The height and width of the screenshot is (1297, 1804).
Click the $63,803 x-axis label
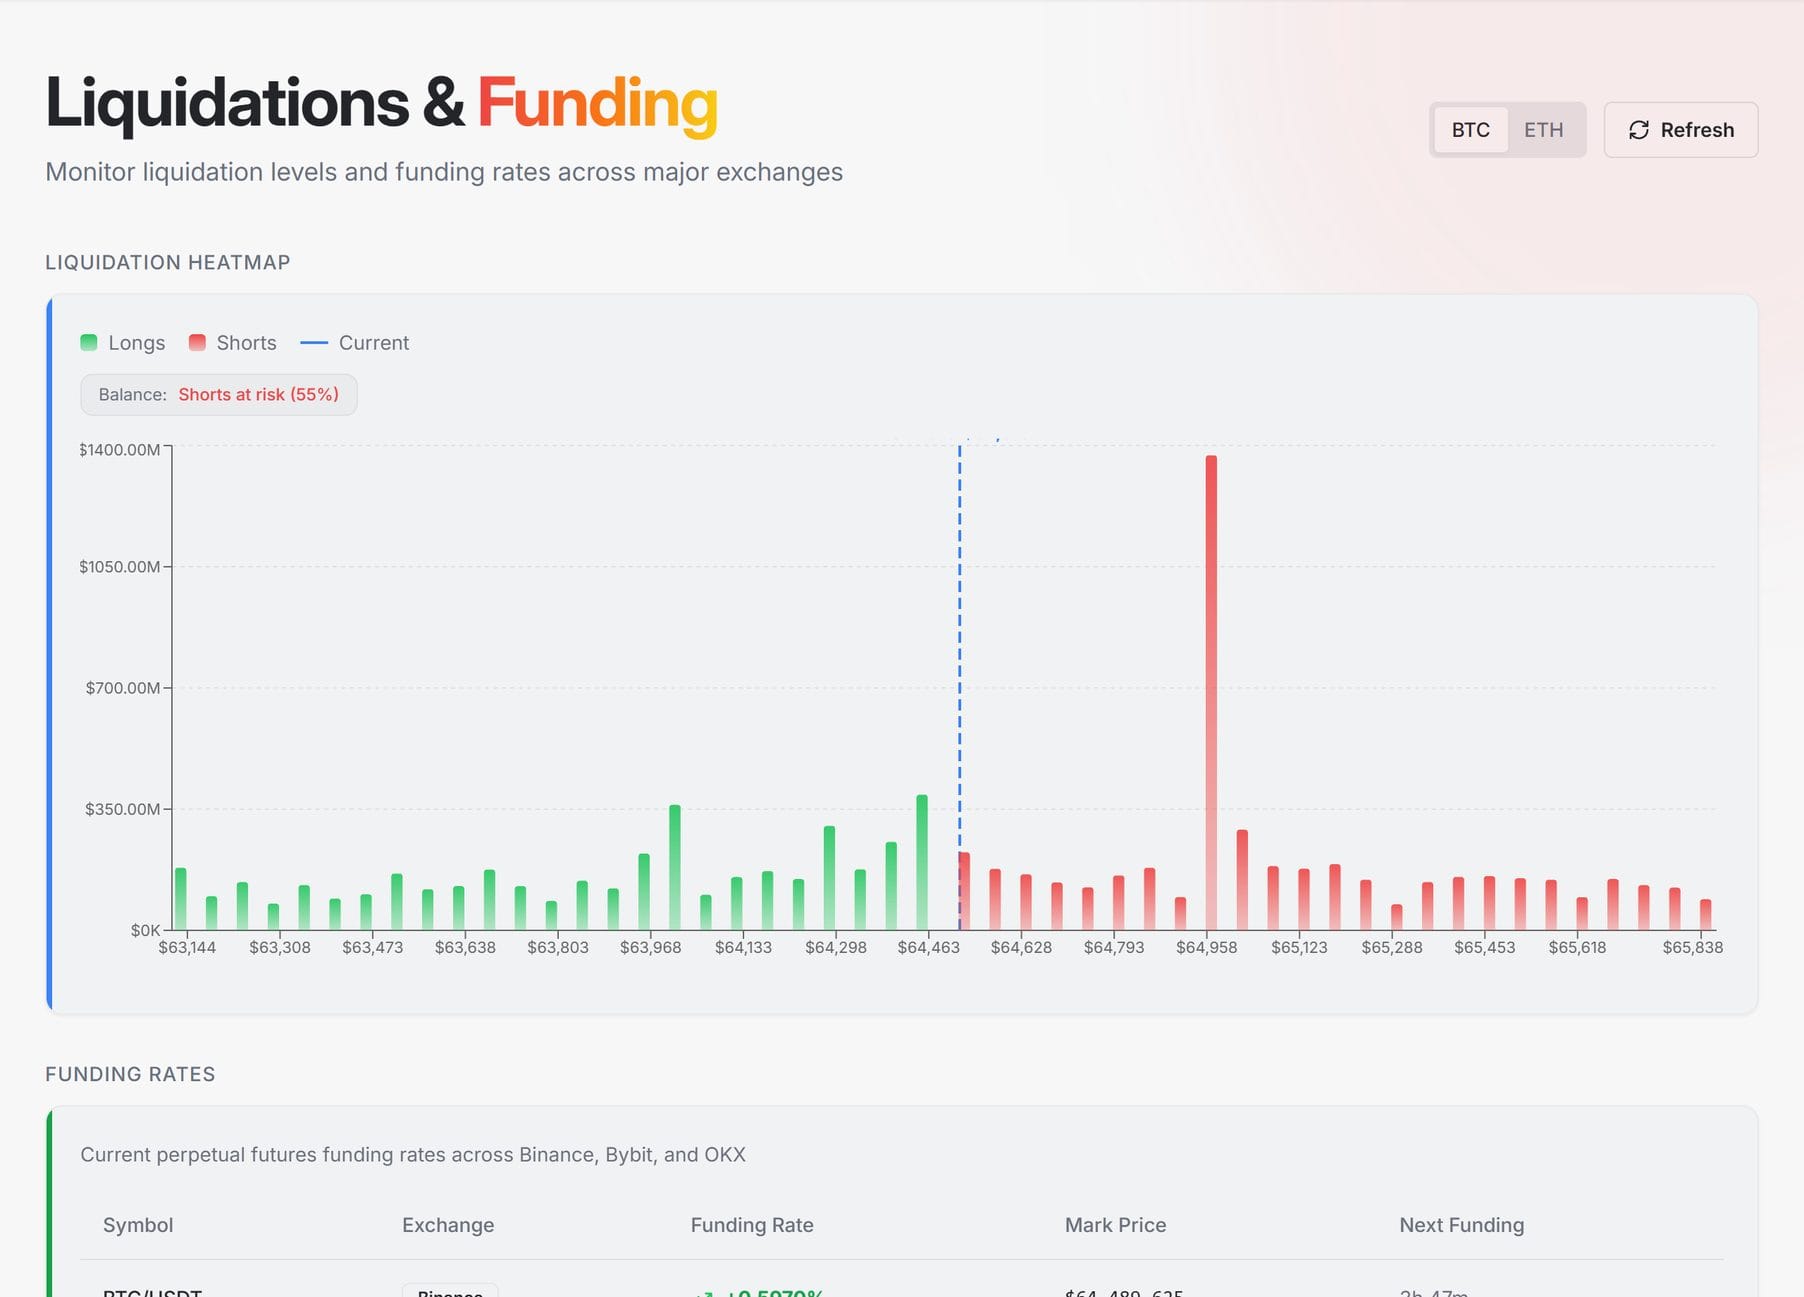[x=558, y=947]
